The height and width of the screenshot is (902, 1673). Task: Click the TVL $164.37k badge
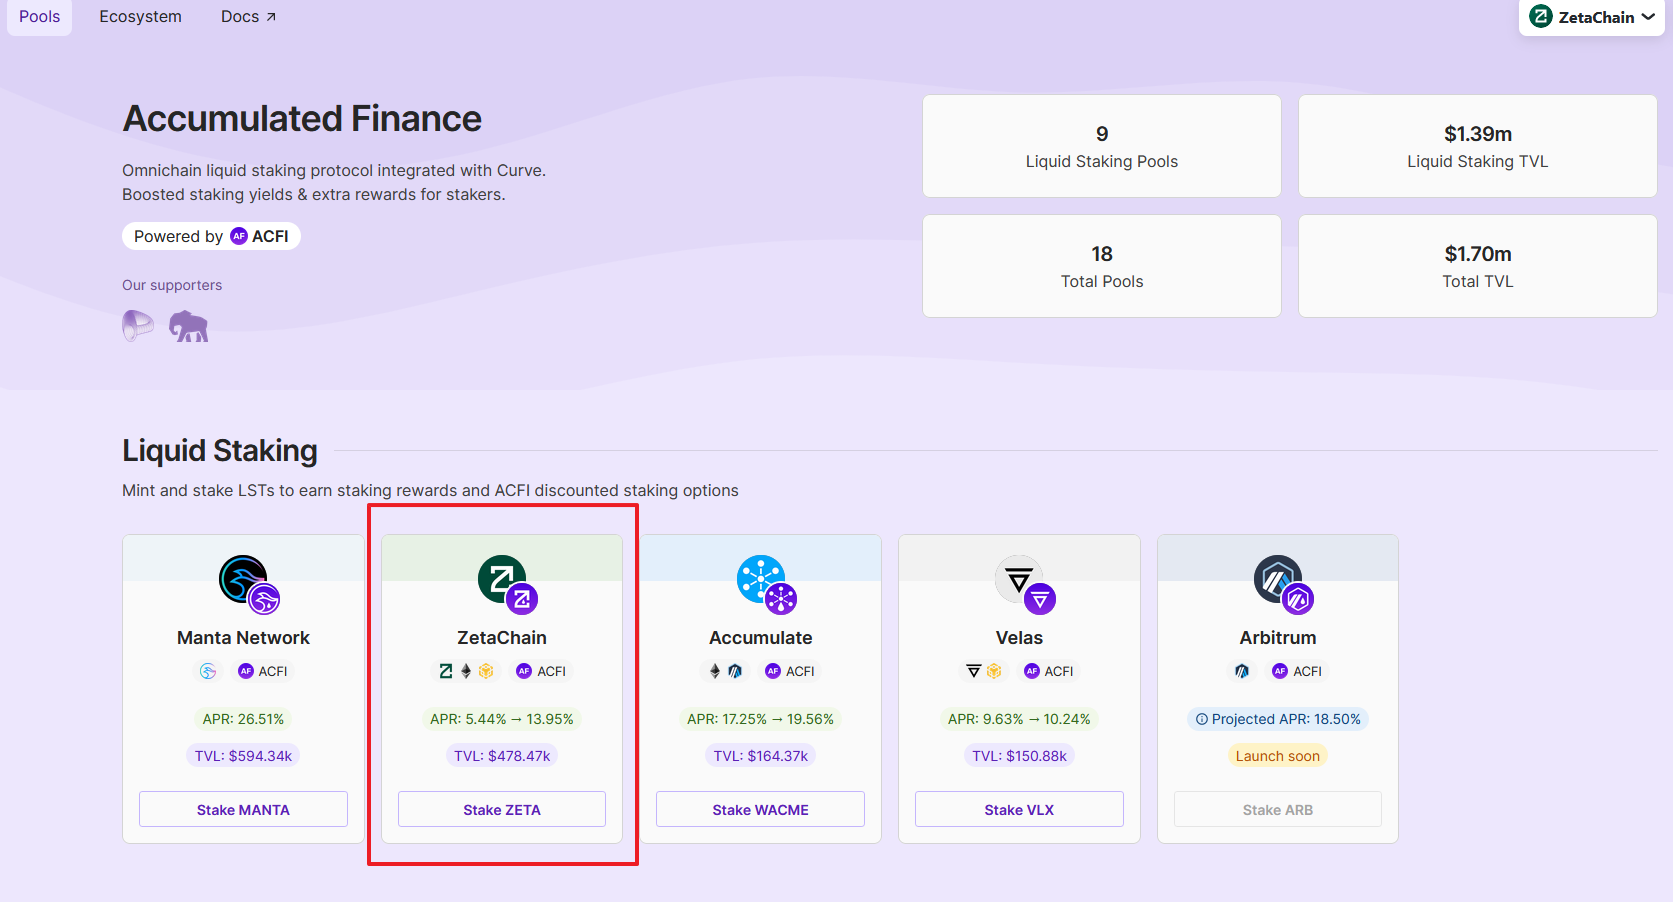(x=760, y=756)
